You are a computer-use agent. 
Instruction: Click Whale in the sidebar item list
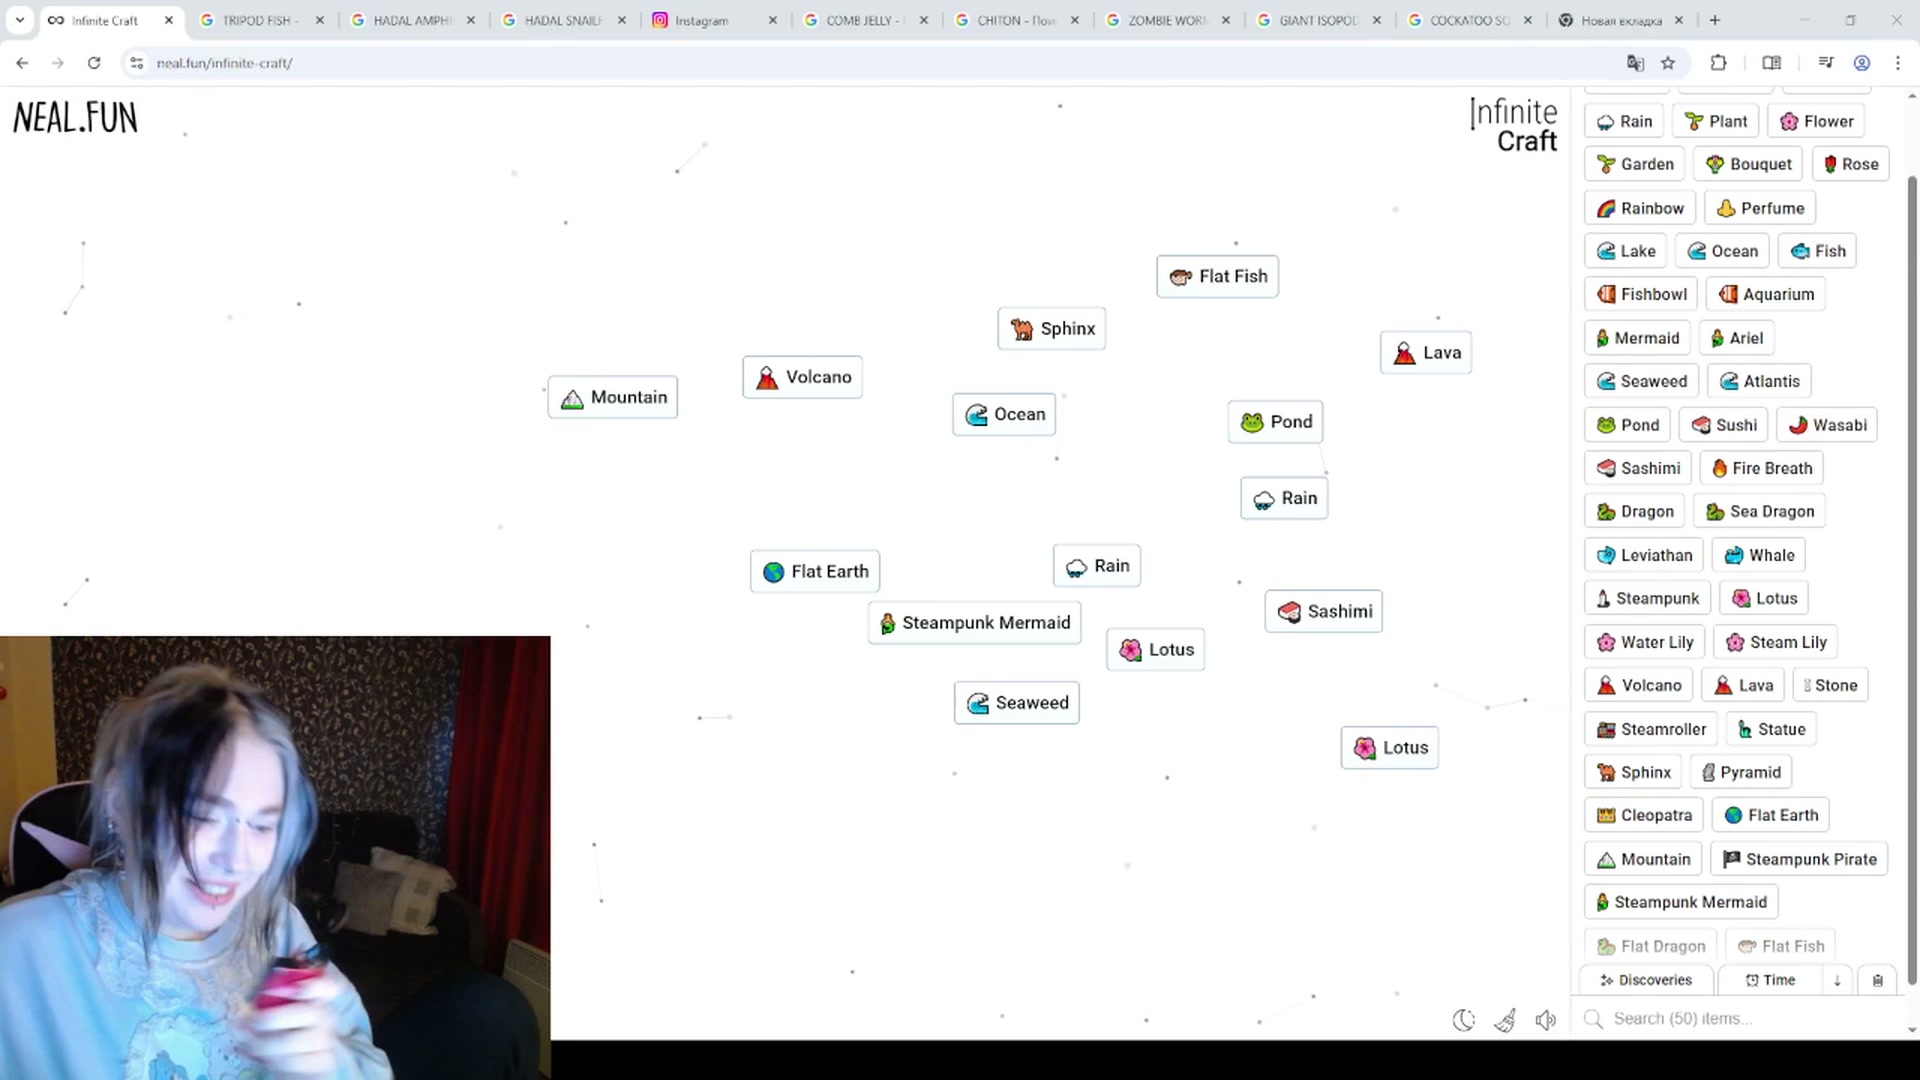coord(1759,555)
